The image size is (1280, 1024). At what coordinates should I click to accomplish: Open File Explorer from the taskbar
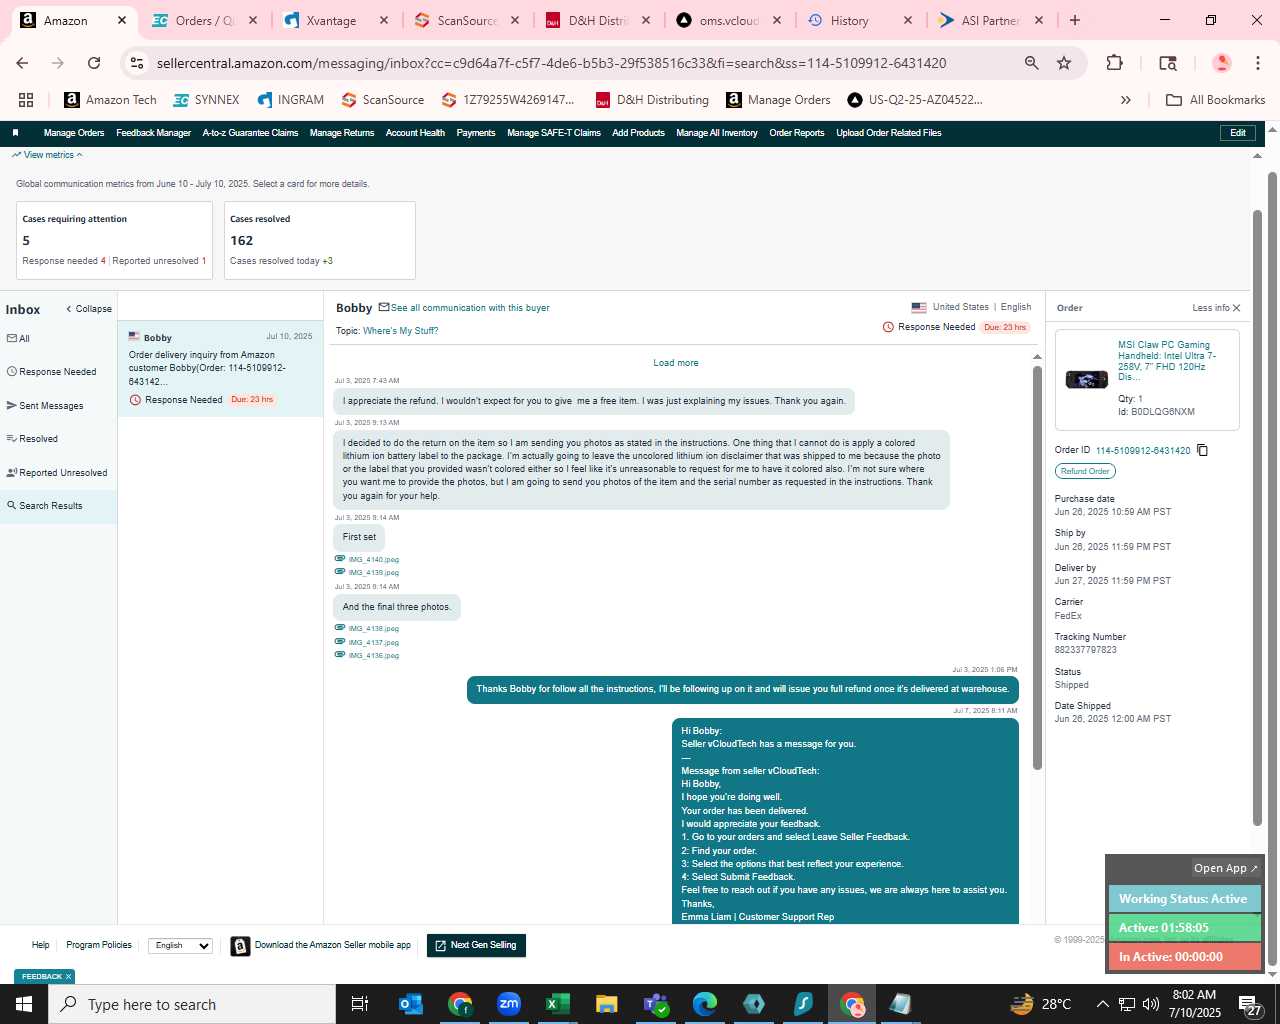pyautogui.click(x=606, y=1004)
